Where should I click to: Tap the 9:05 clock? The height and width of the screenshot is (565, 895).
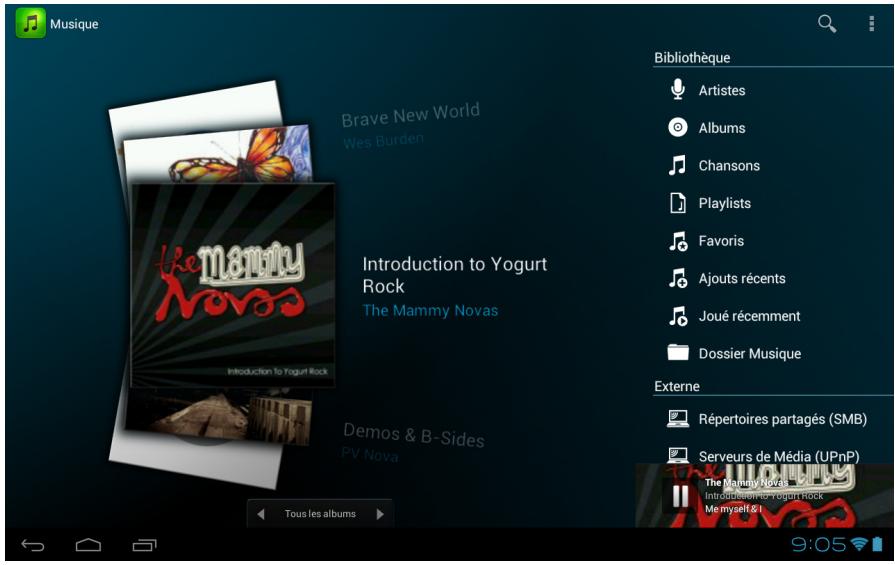pos(818,544)
